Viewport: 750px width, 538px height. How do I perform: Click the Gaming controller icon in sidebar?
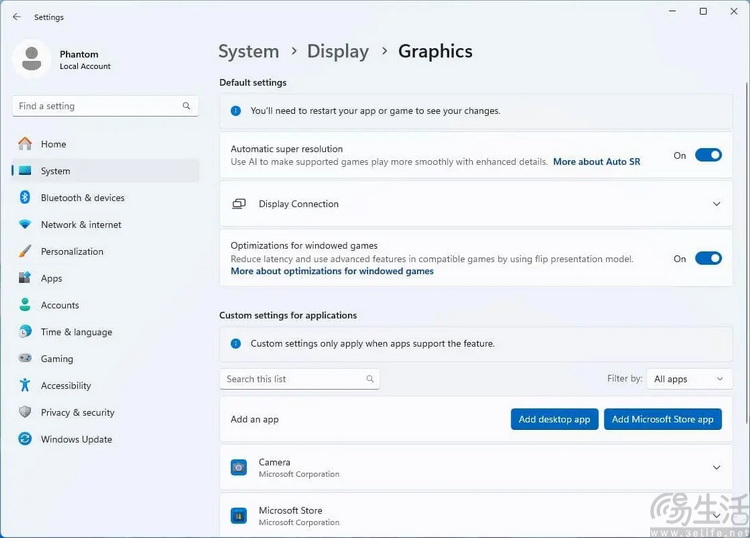coord(25,358)
